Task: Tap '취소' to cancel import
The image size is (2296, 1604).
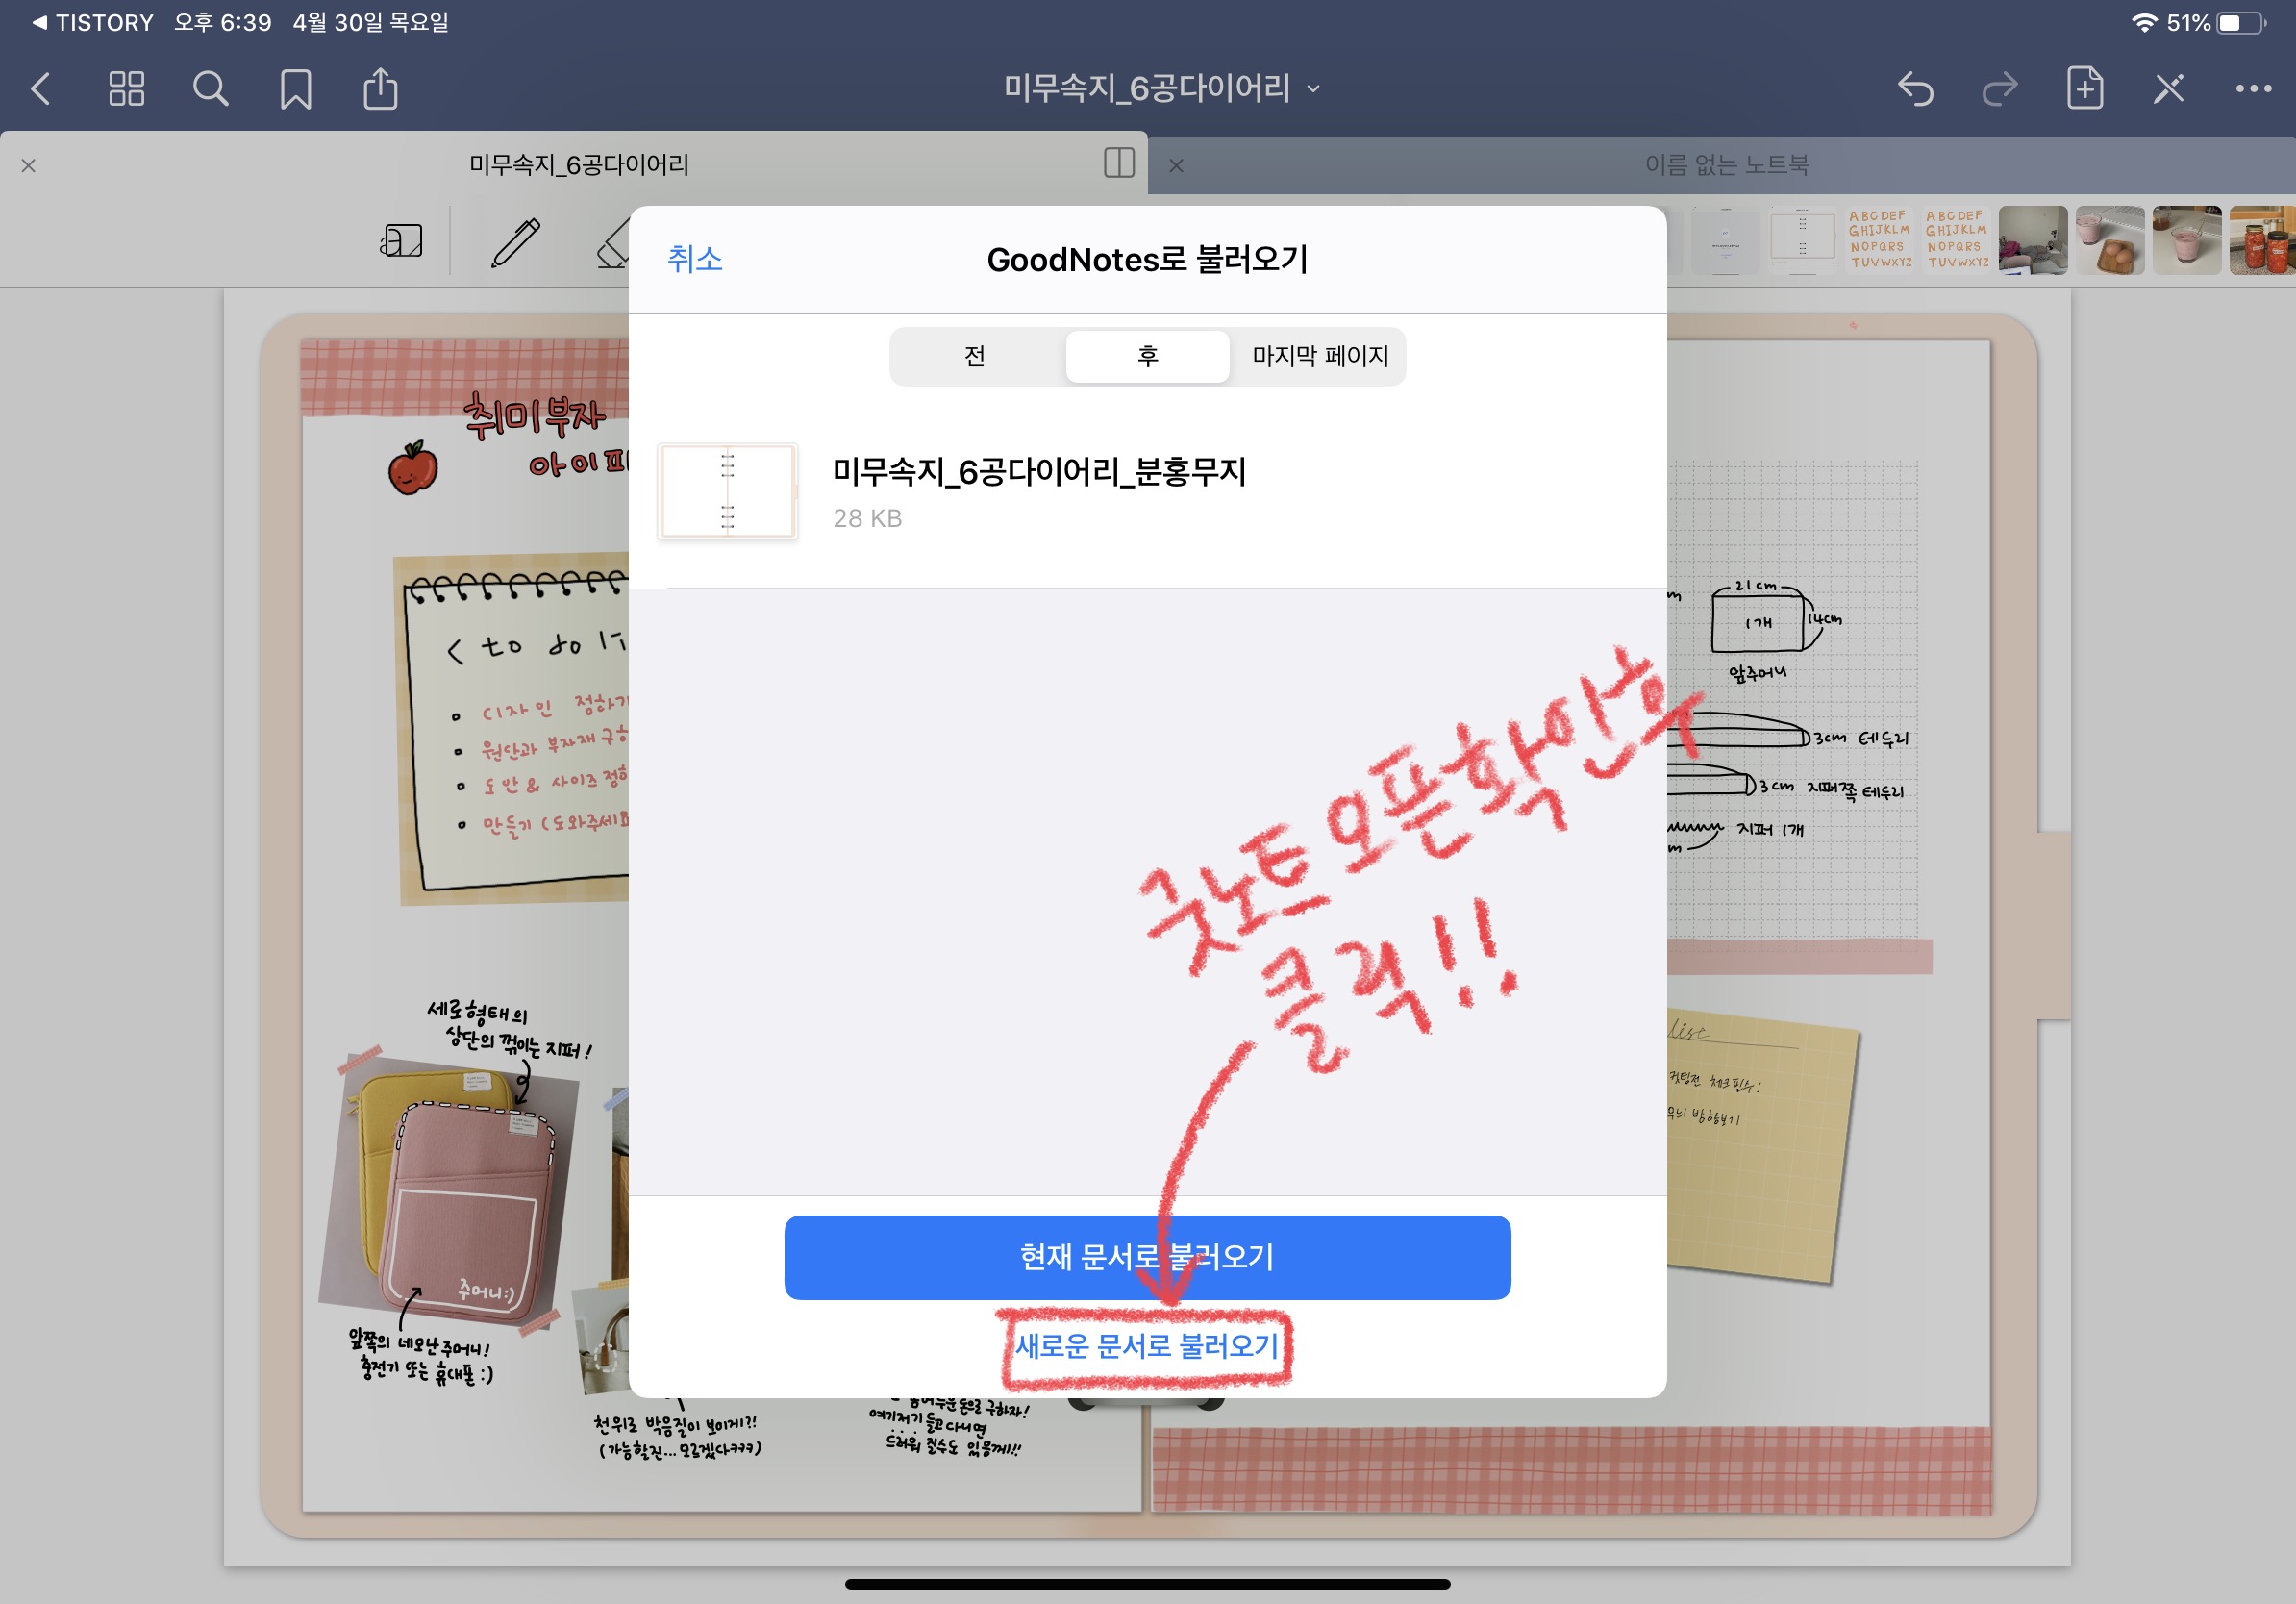Action: [694, 260]
